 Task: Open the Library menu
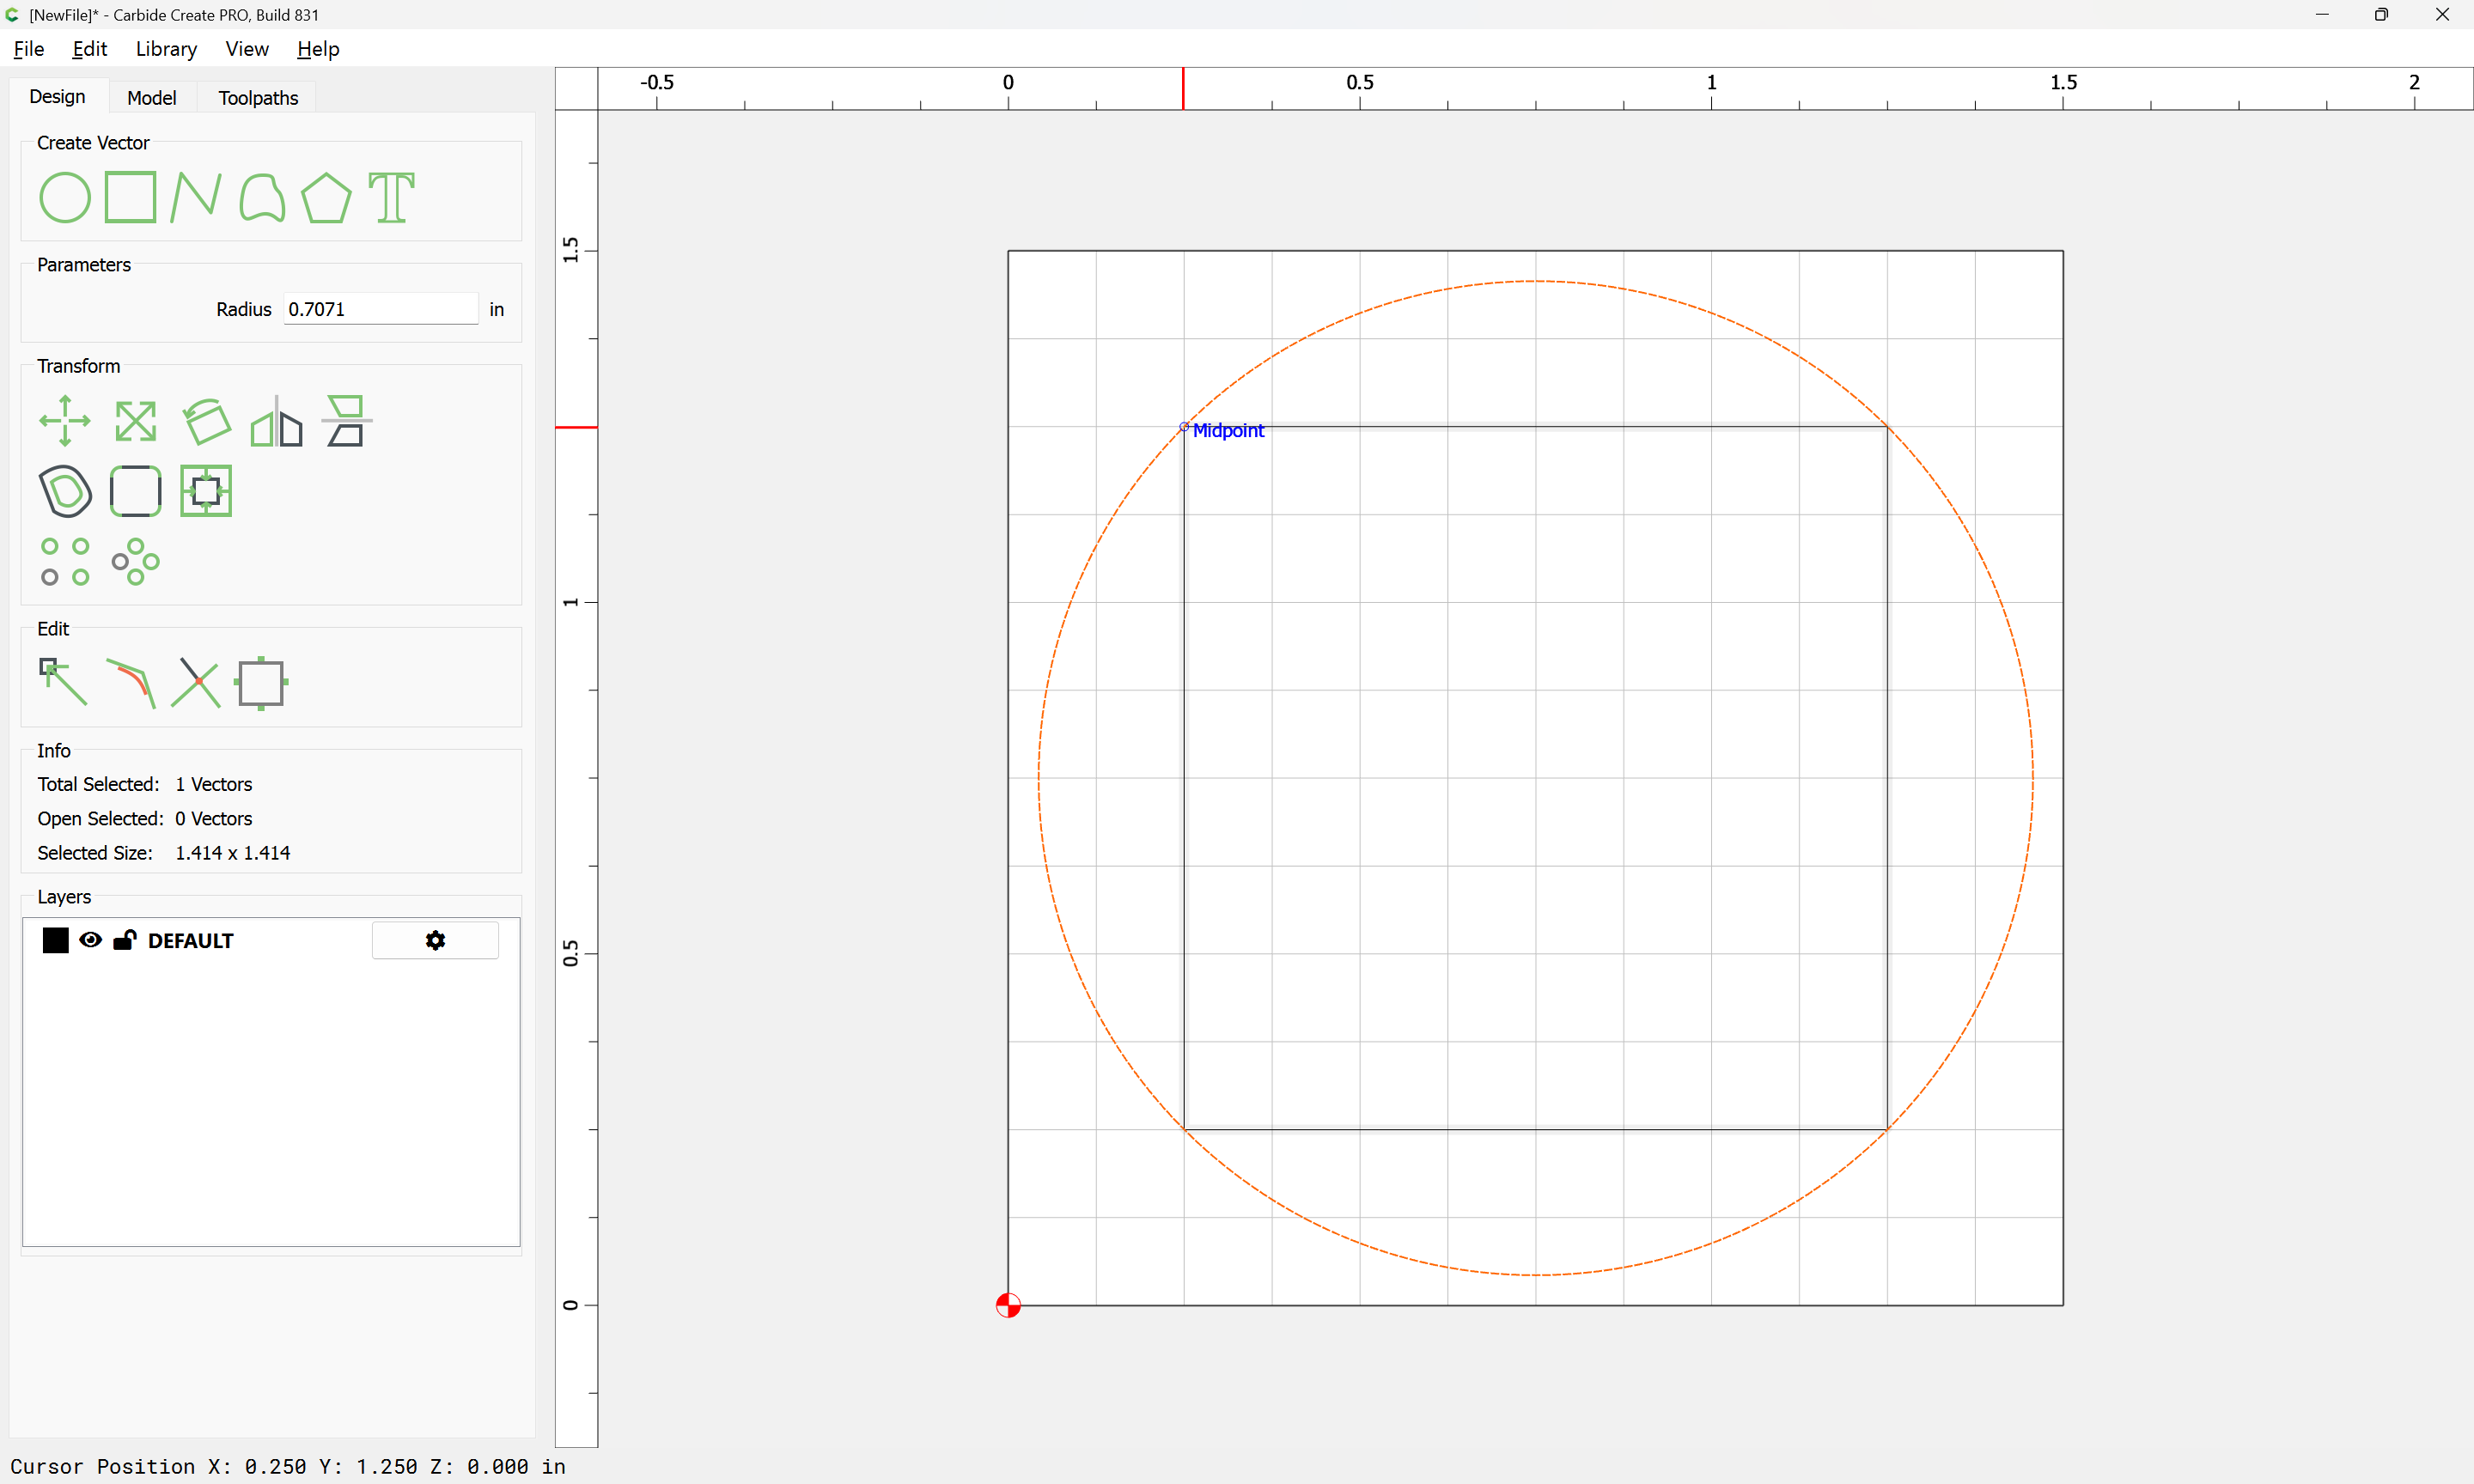tap(166, 49)
